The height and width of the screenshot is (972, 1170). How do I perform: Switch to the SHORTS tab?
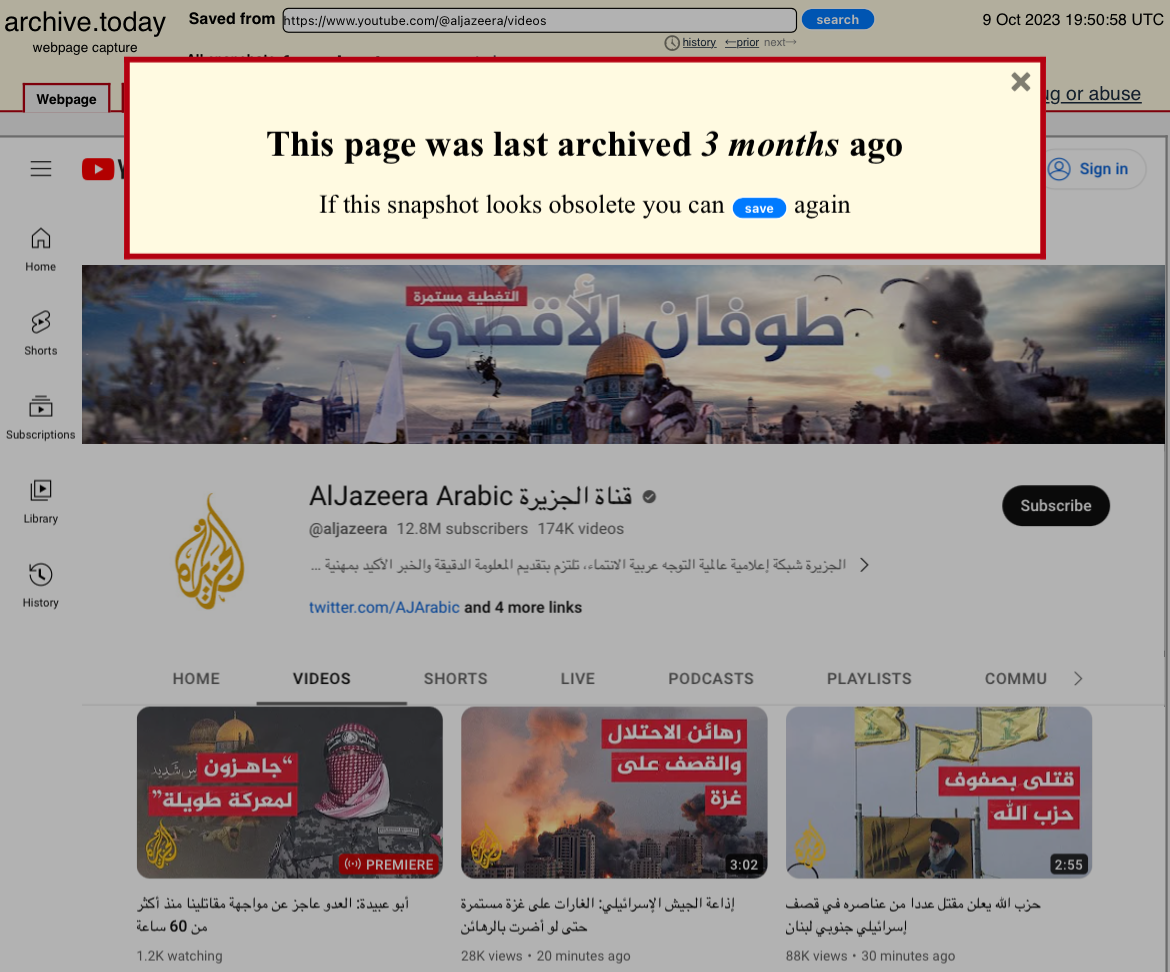pyautogui.click(x=455, y=678)
